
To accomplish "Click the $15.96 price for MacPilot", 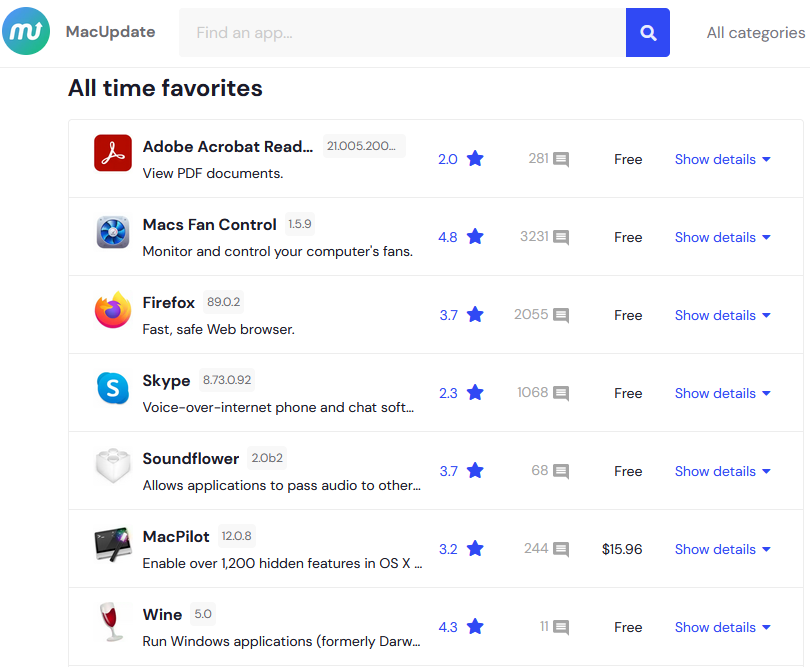I will coord(622,549).
